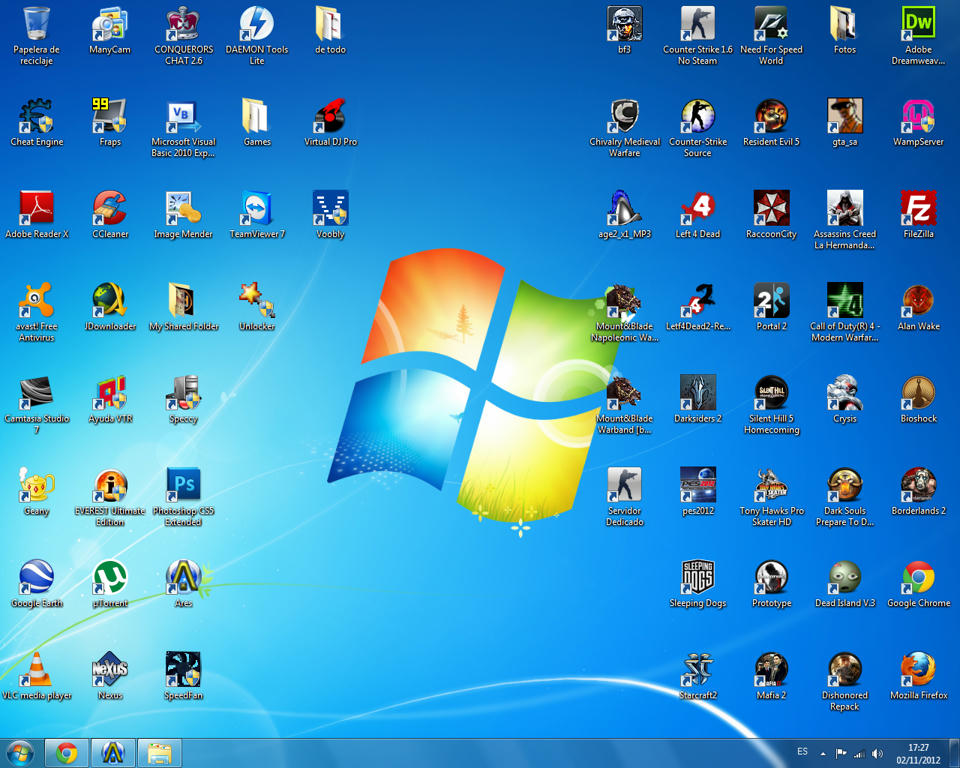Show hidden system tray icons
Screen dimensions: 960x768
pyautogui.click(x=823, y=753)
